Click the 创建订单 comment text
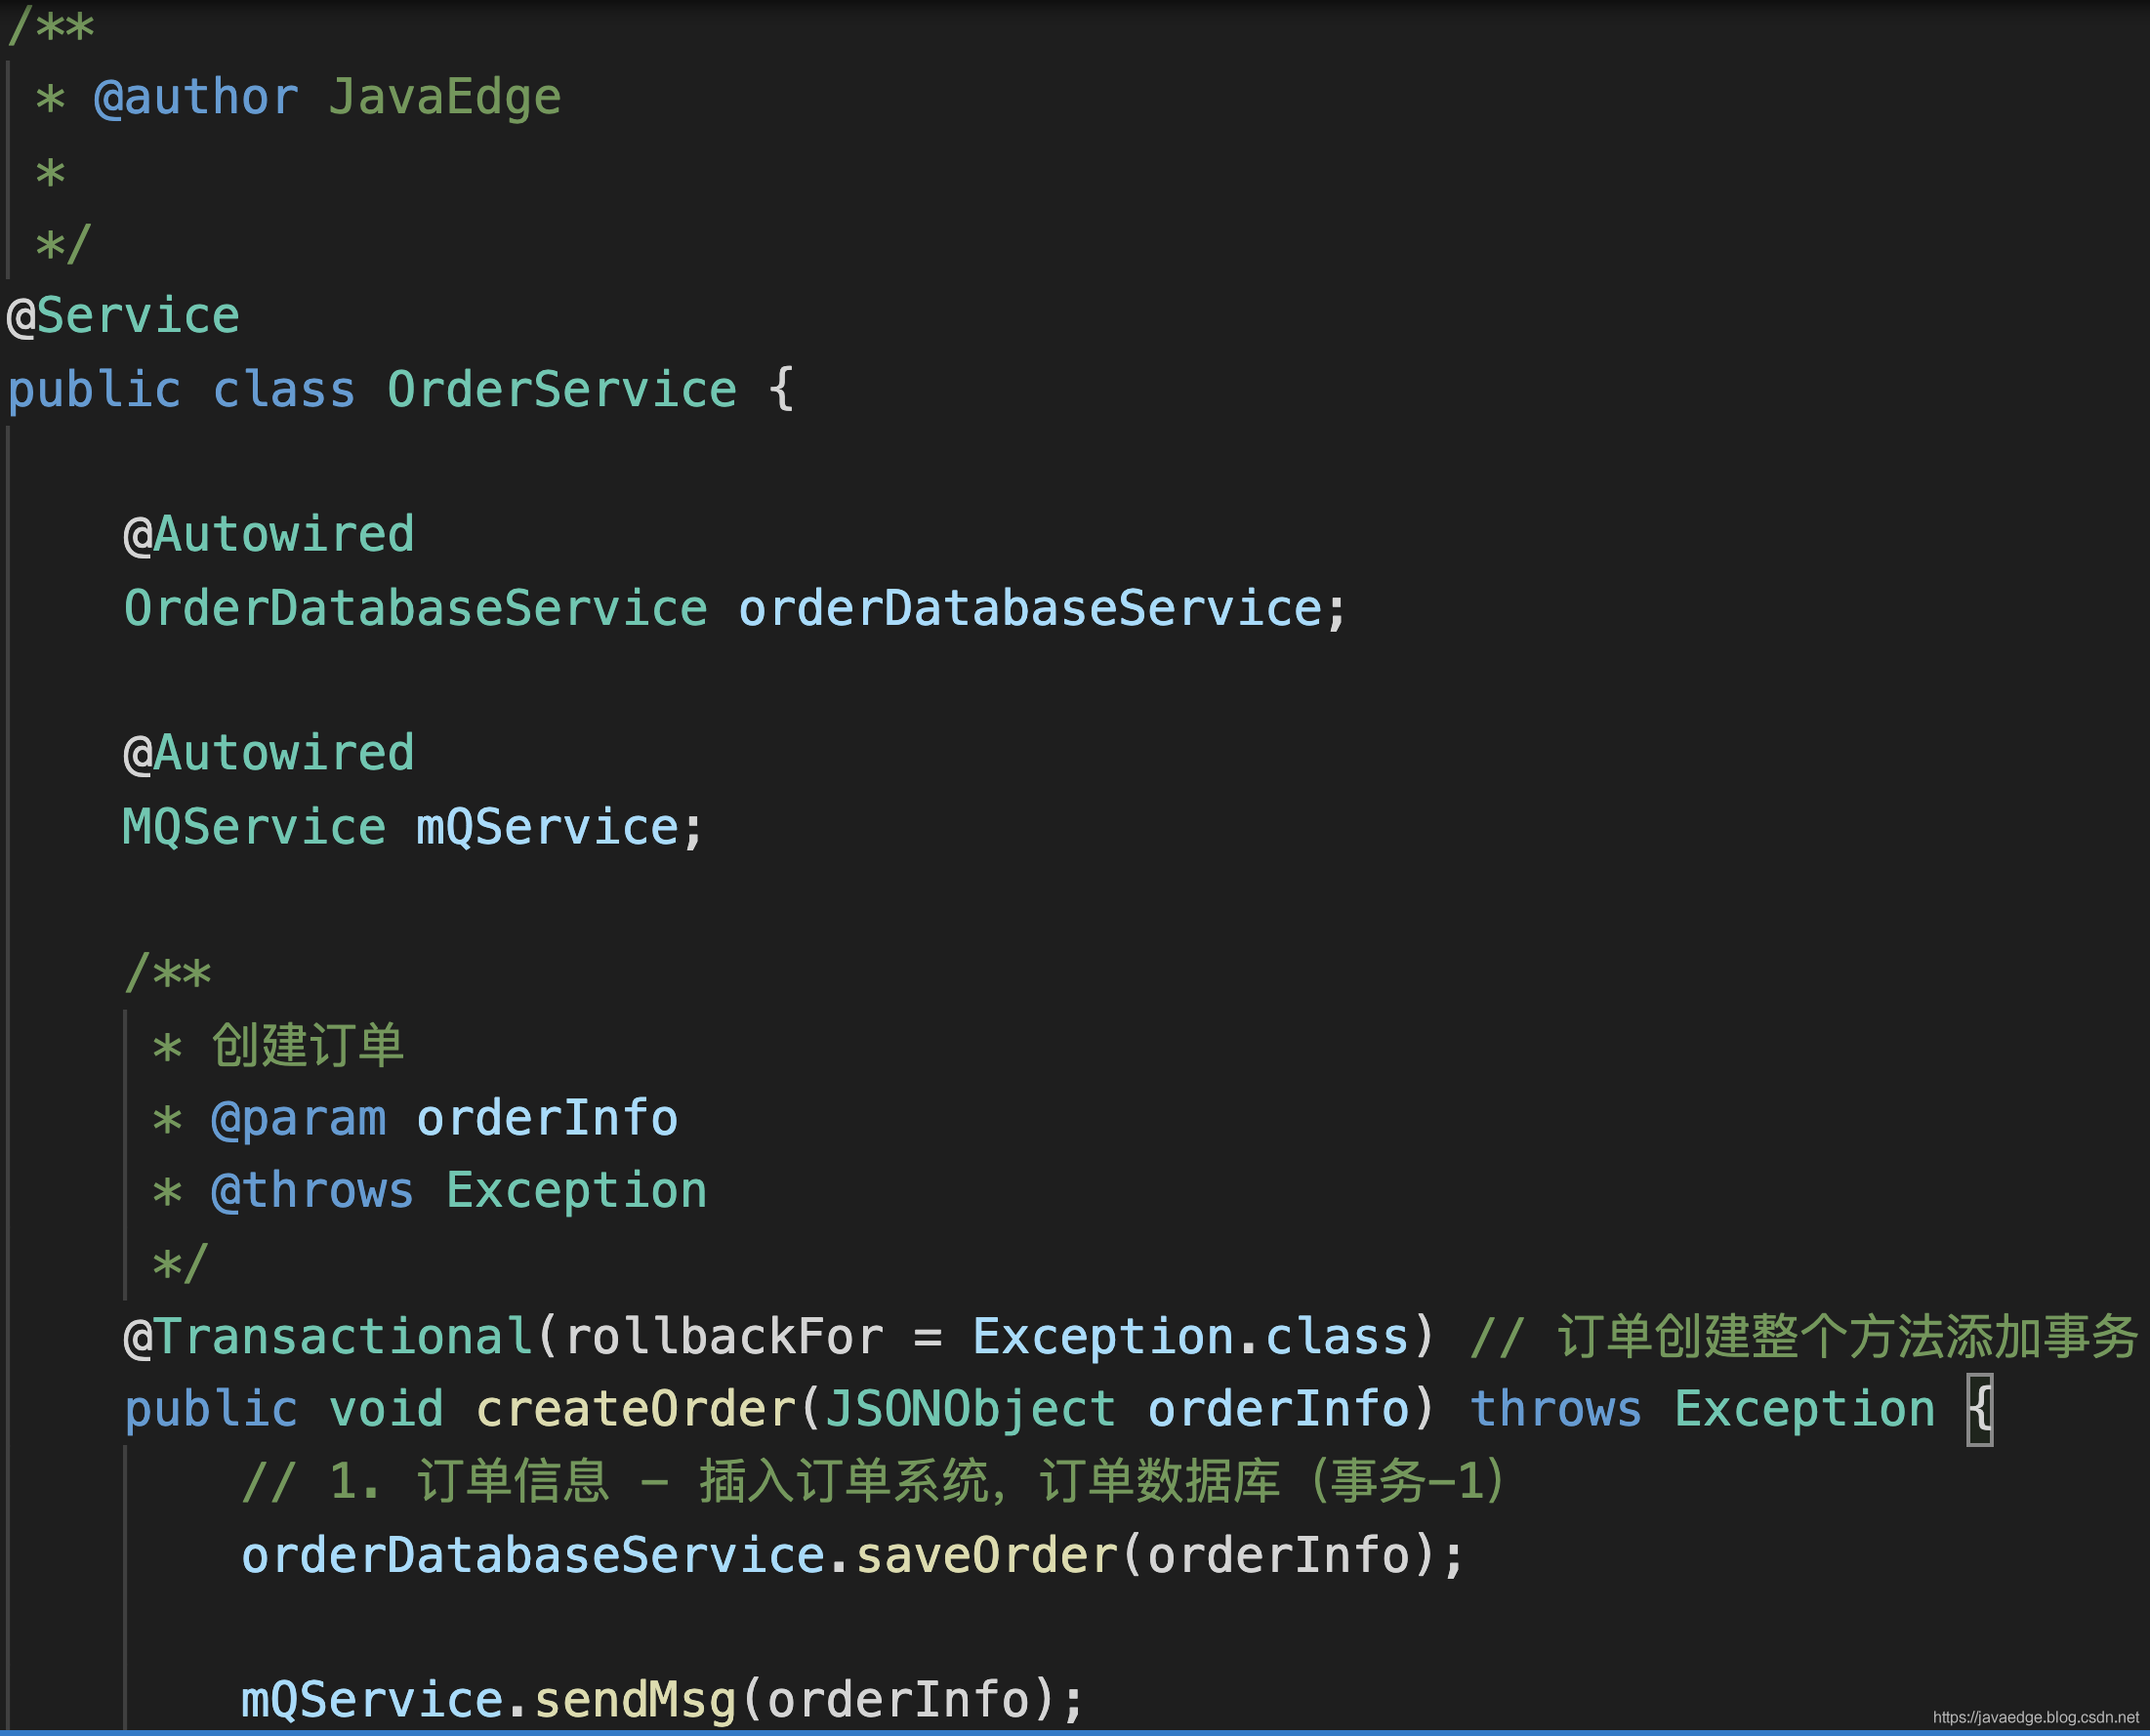 (308, 1045)
